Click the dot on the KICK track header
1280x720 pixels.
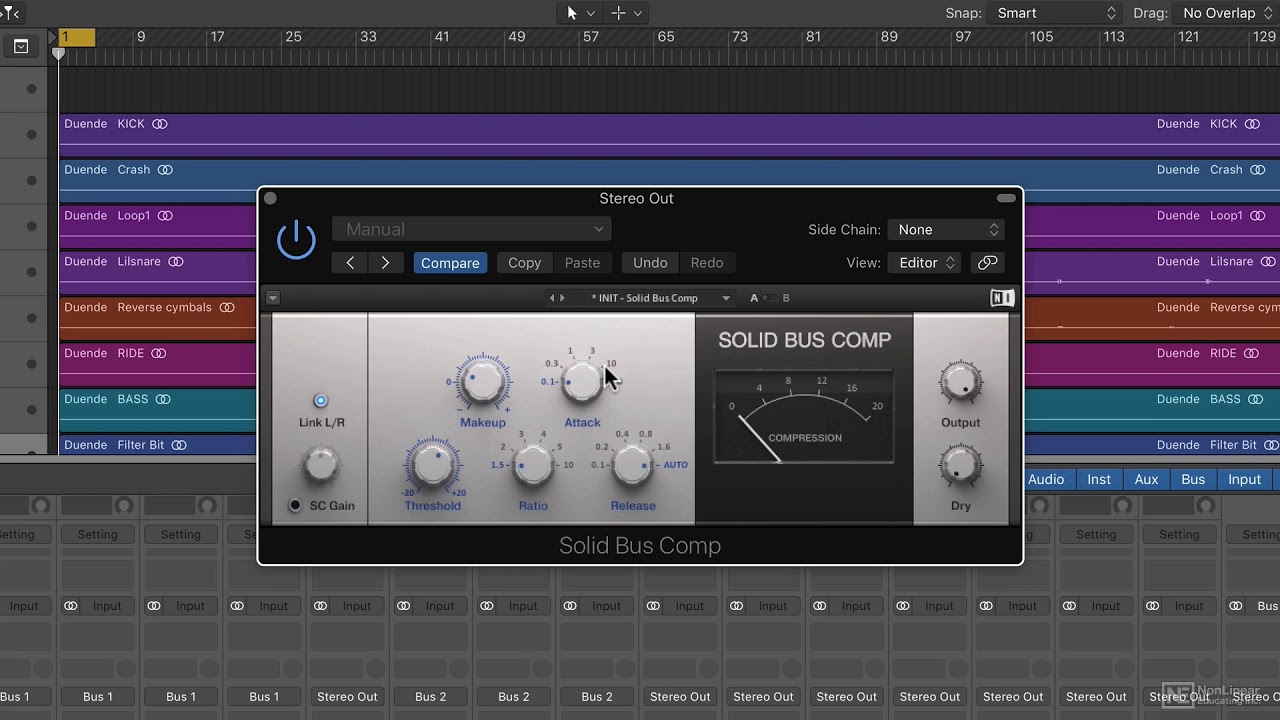click(x=31, y=135)
